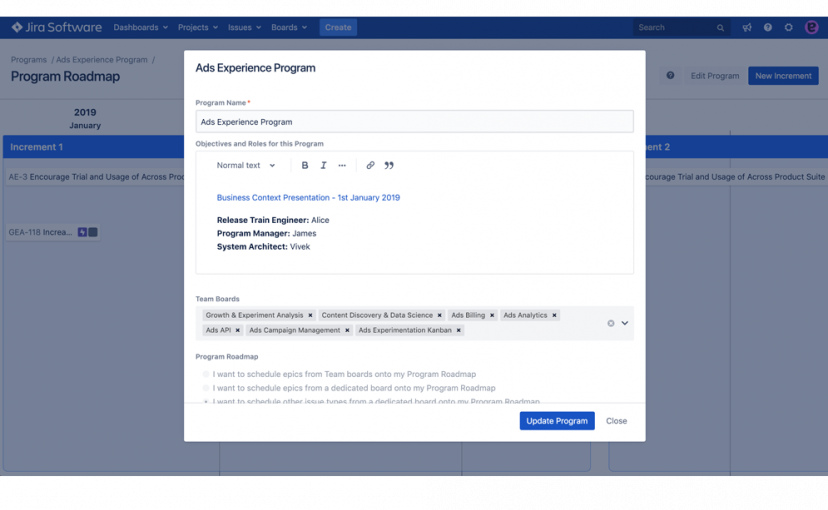Insert a block quote
The width and height of the screenshot is (828, 510).
point(389,165)
